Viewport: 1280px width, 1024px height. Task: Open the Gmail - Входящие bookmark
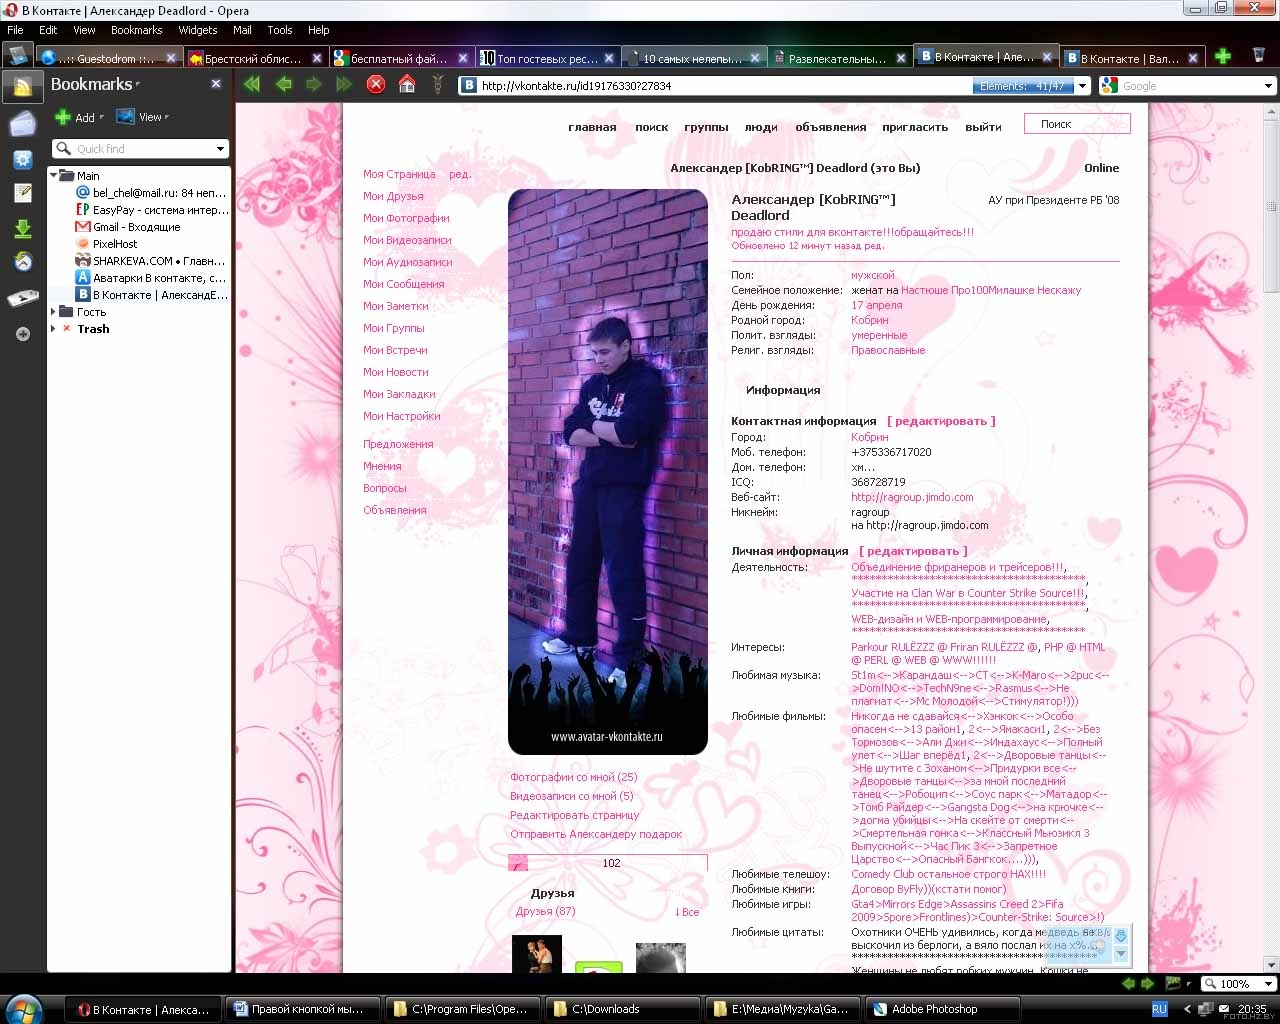pyautogui.click(x=137, y=227)
